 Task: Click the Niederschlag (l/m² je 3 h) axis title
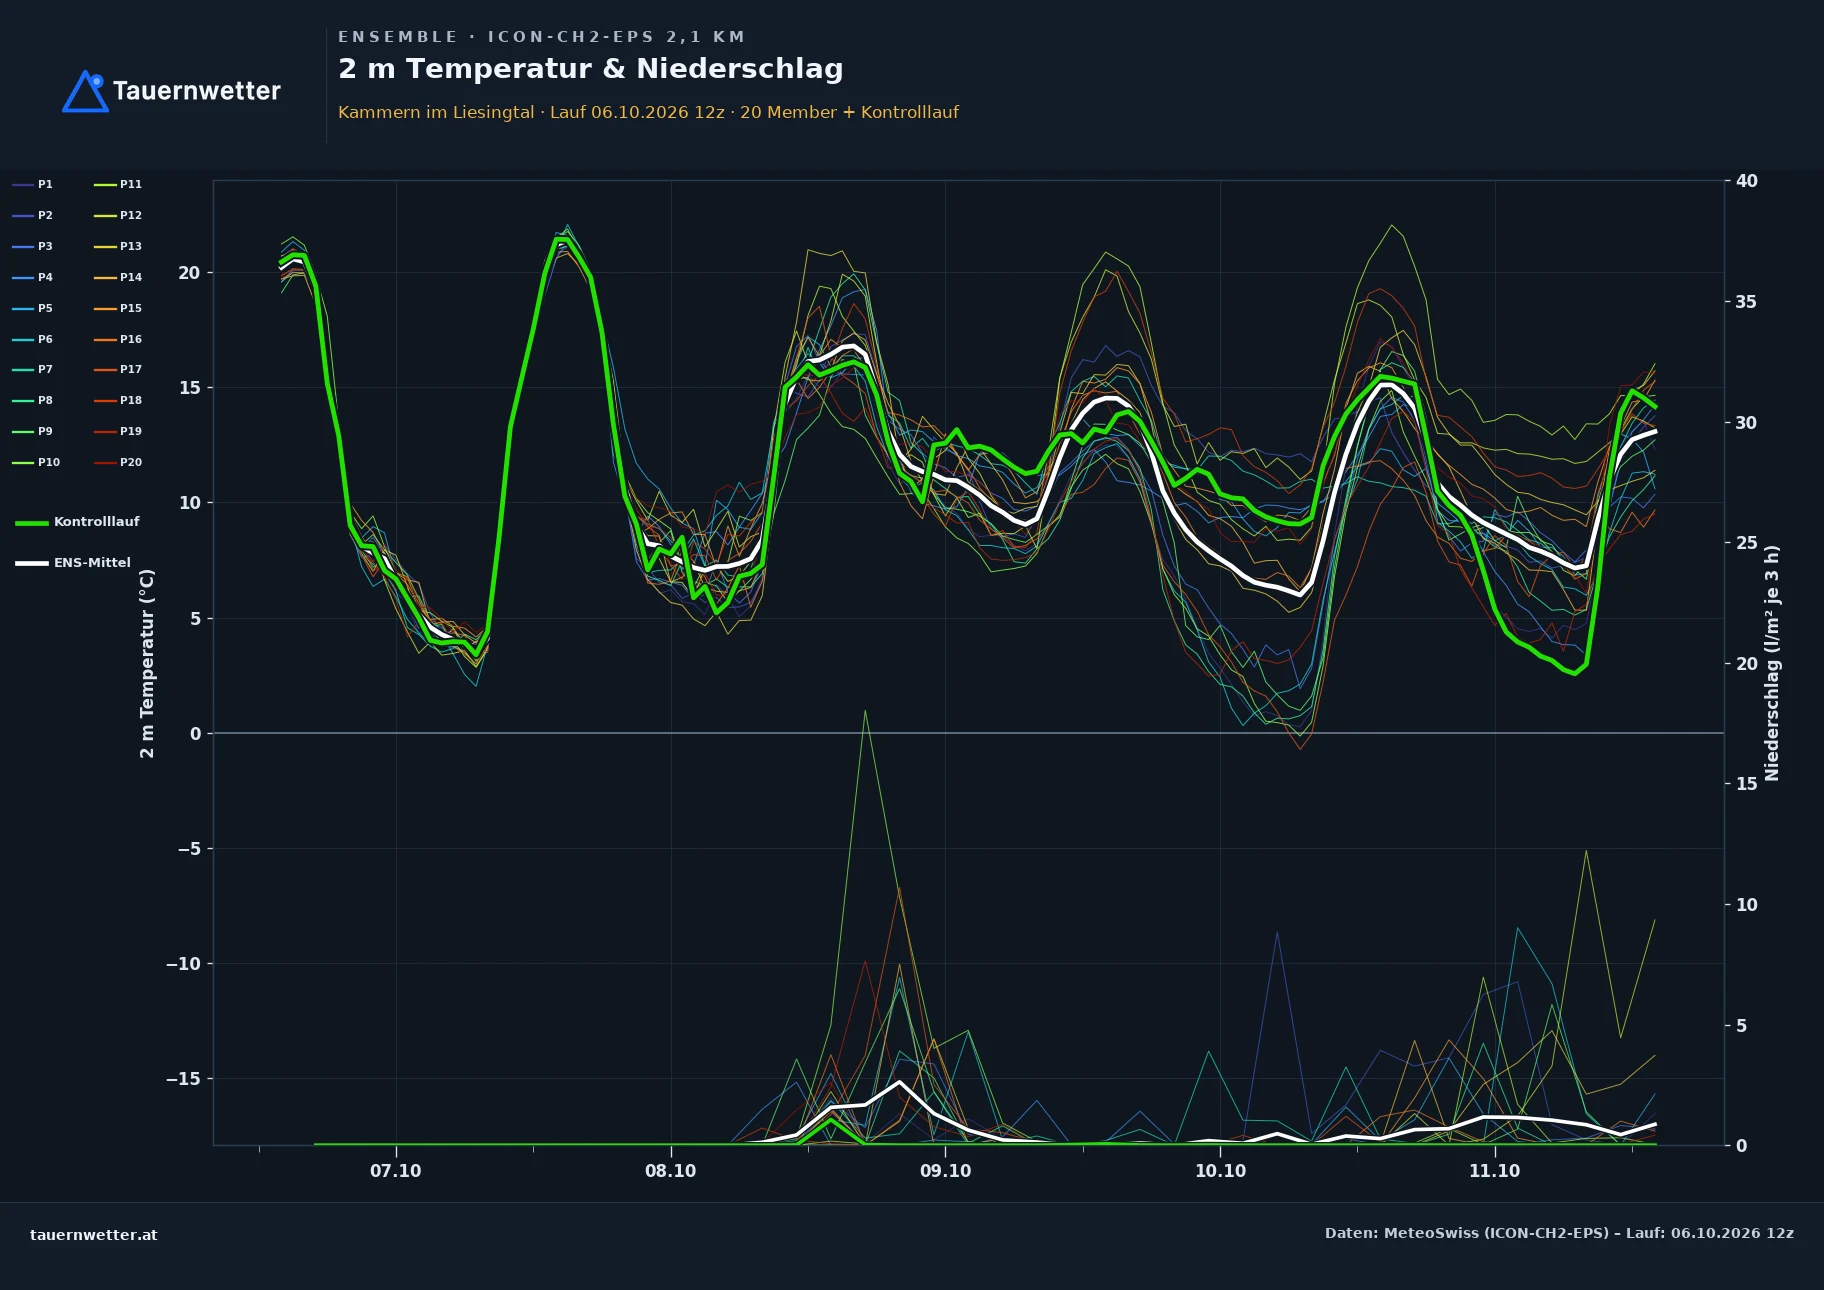click(1772, 663)
